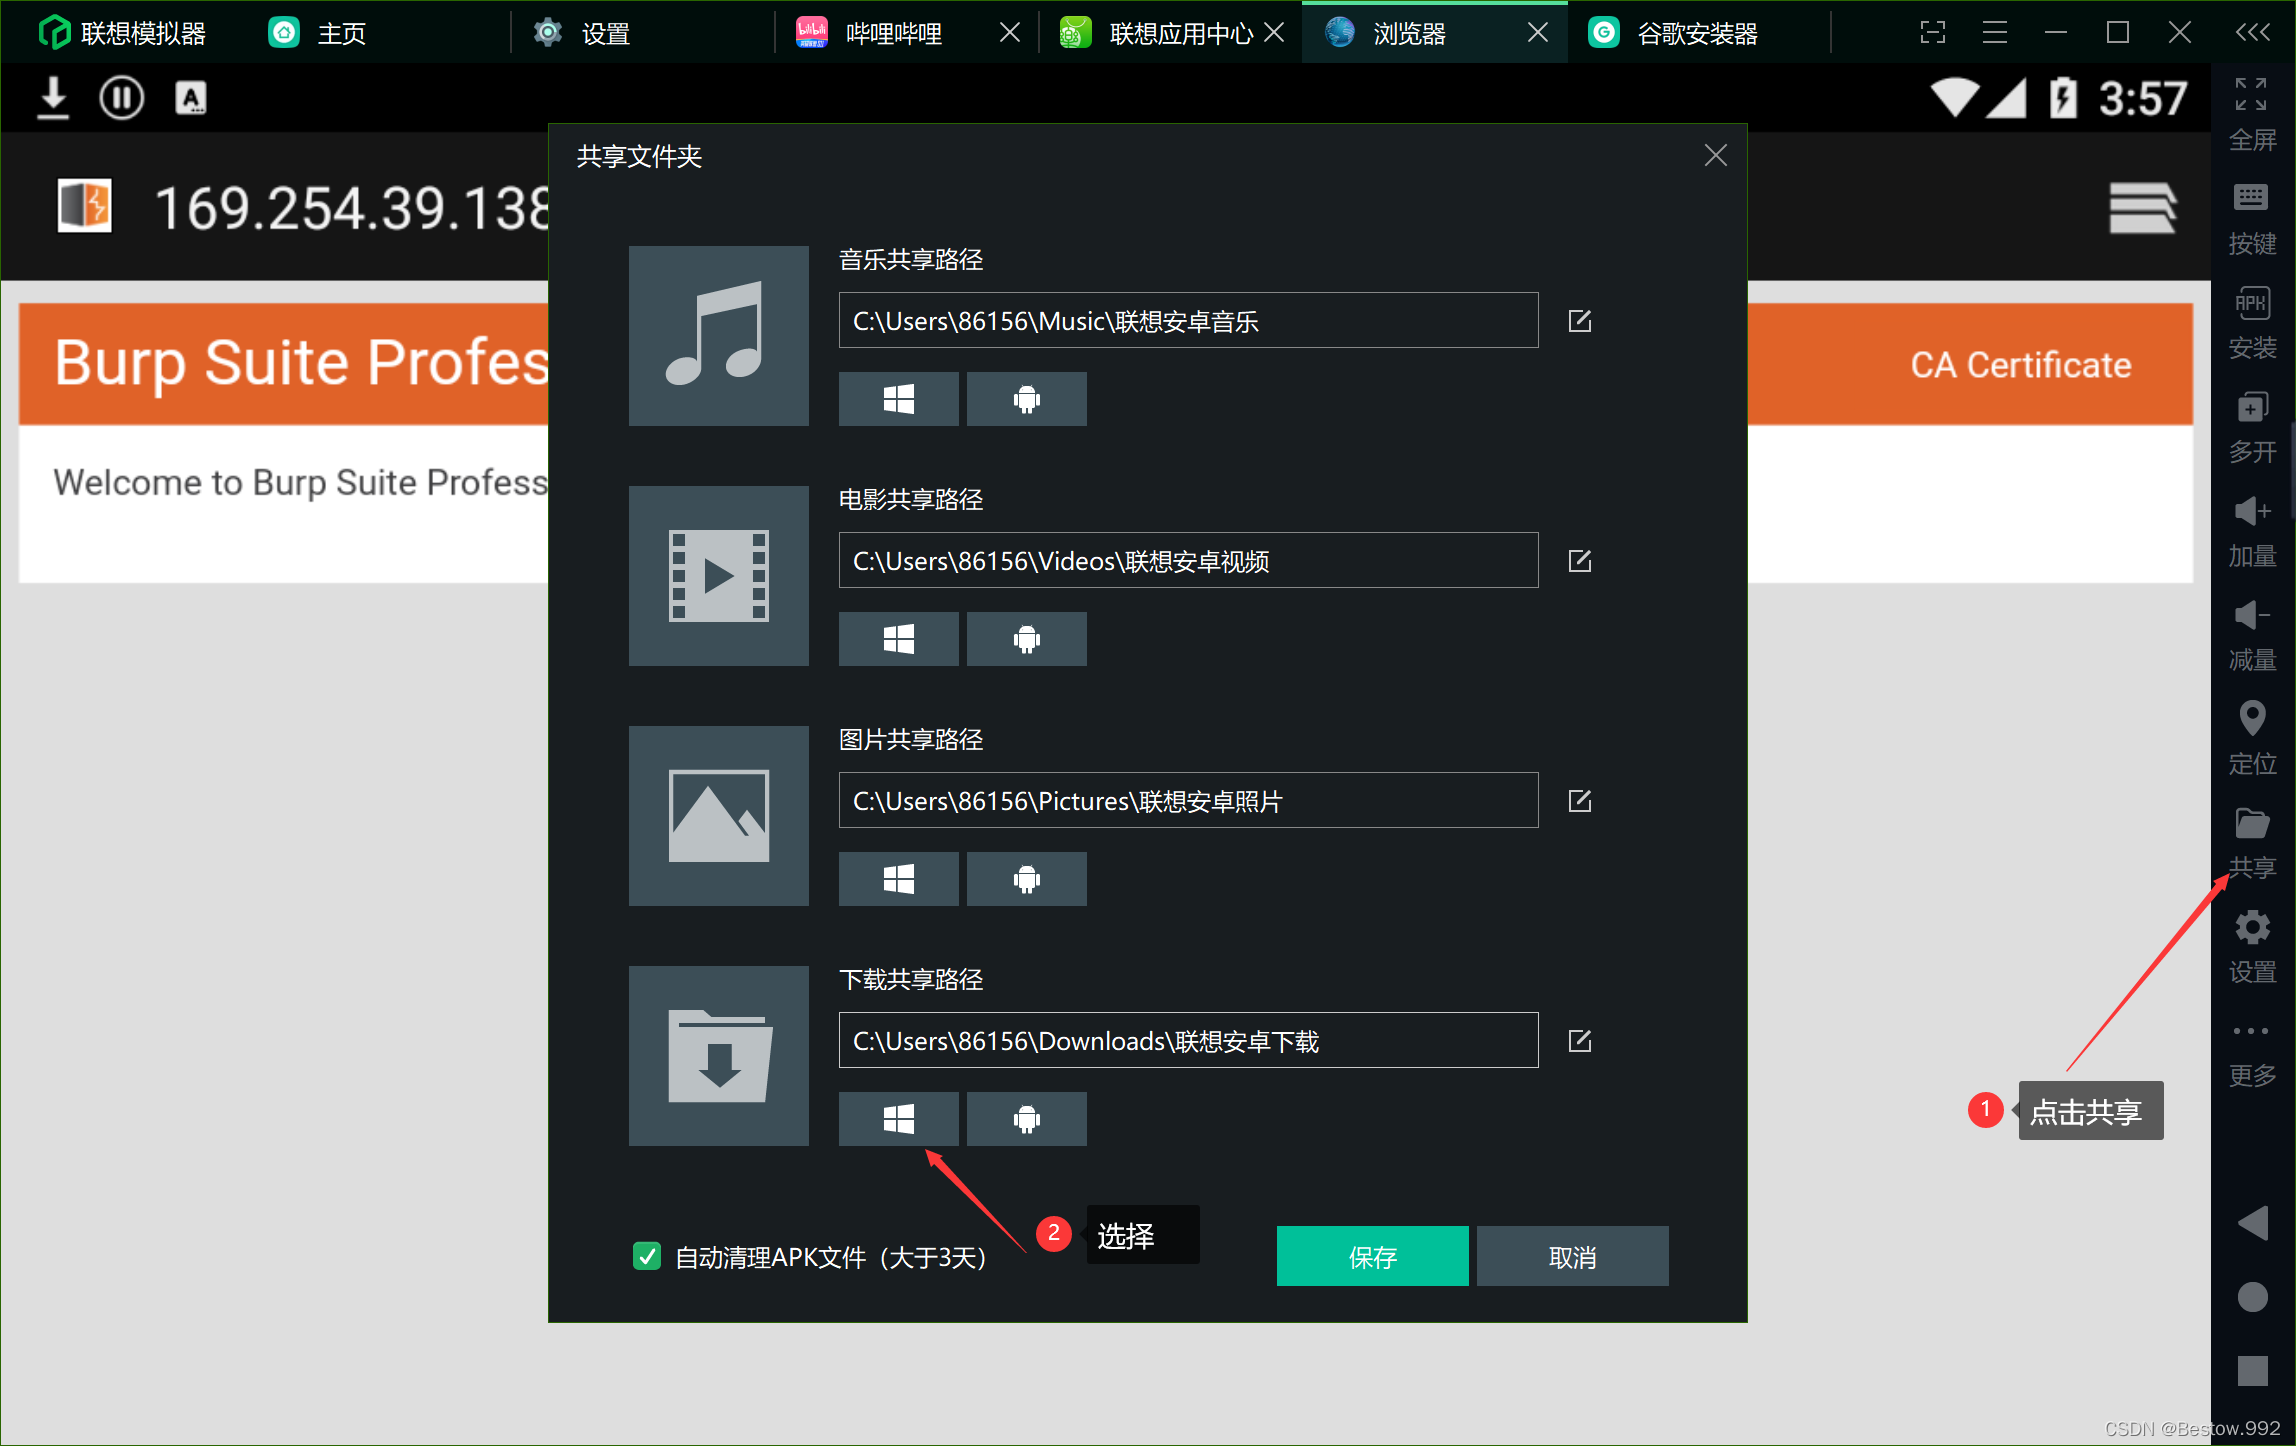
Task: Open the hamburger menu in title bar
Action: click(1994, 33)
